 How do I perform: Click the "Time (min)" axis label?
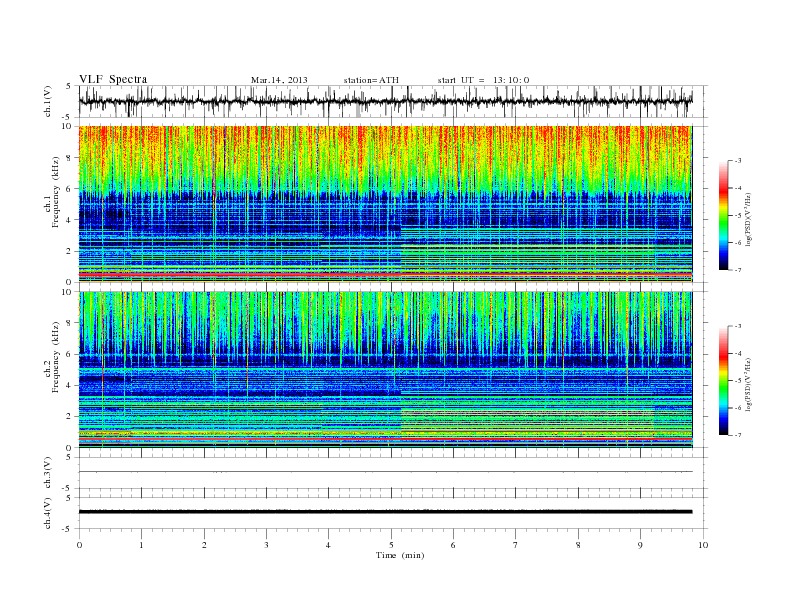click(400, 555)
